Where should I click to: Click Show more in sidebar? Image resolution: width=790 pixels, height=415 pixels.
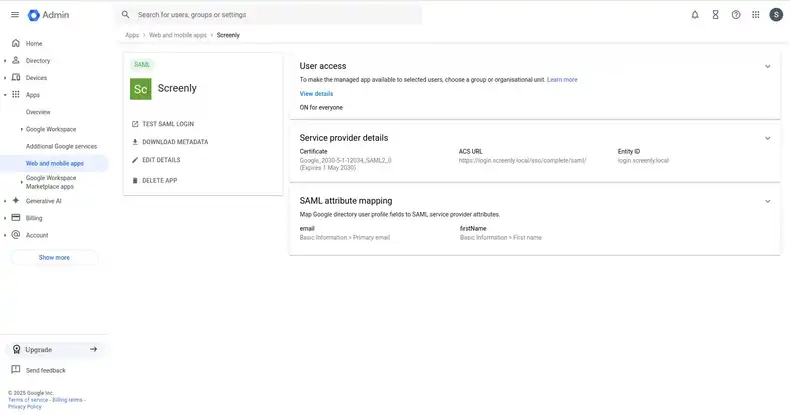(54, 257)
